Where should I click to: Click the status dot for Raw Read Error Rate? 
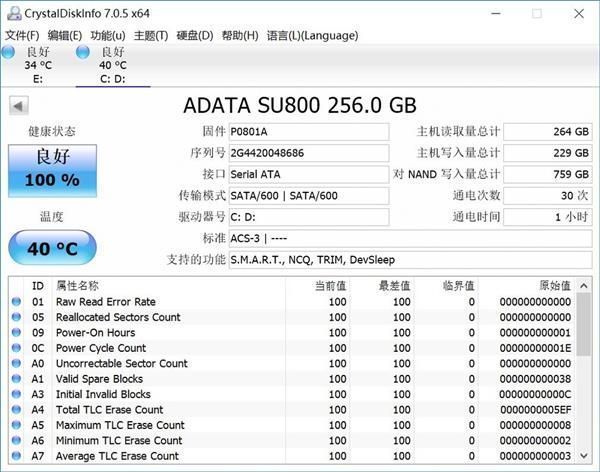(16, 302)
